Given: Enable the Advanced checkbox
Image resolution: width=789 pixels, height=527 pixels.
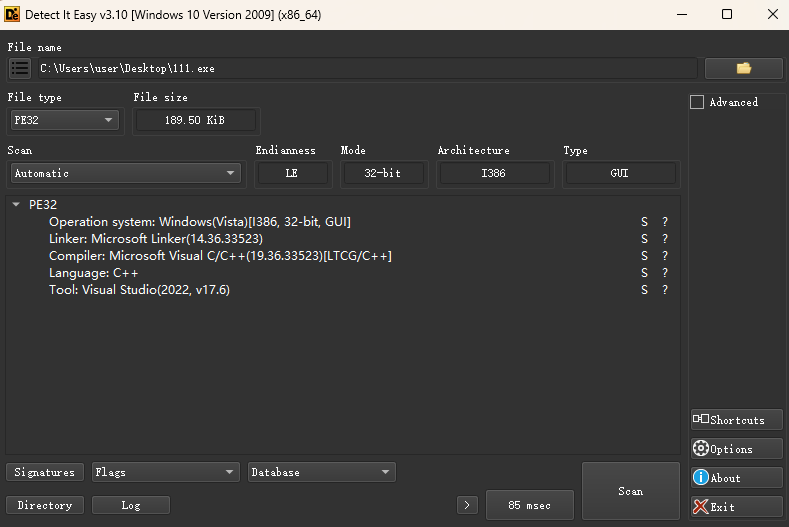Looking at the screenshot, I should 697,102.
